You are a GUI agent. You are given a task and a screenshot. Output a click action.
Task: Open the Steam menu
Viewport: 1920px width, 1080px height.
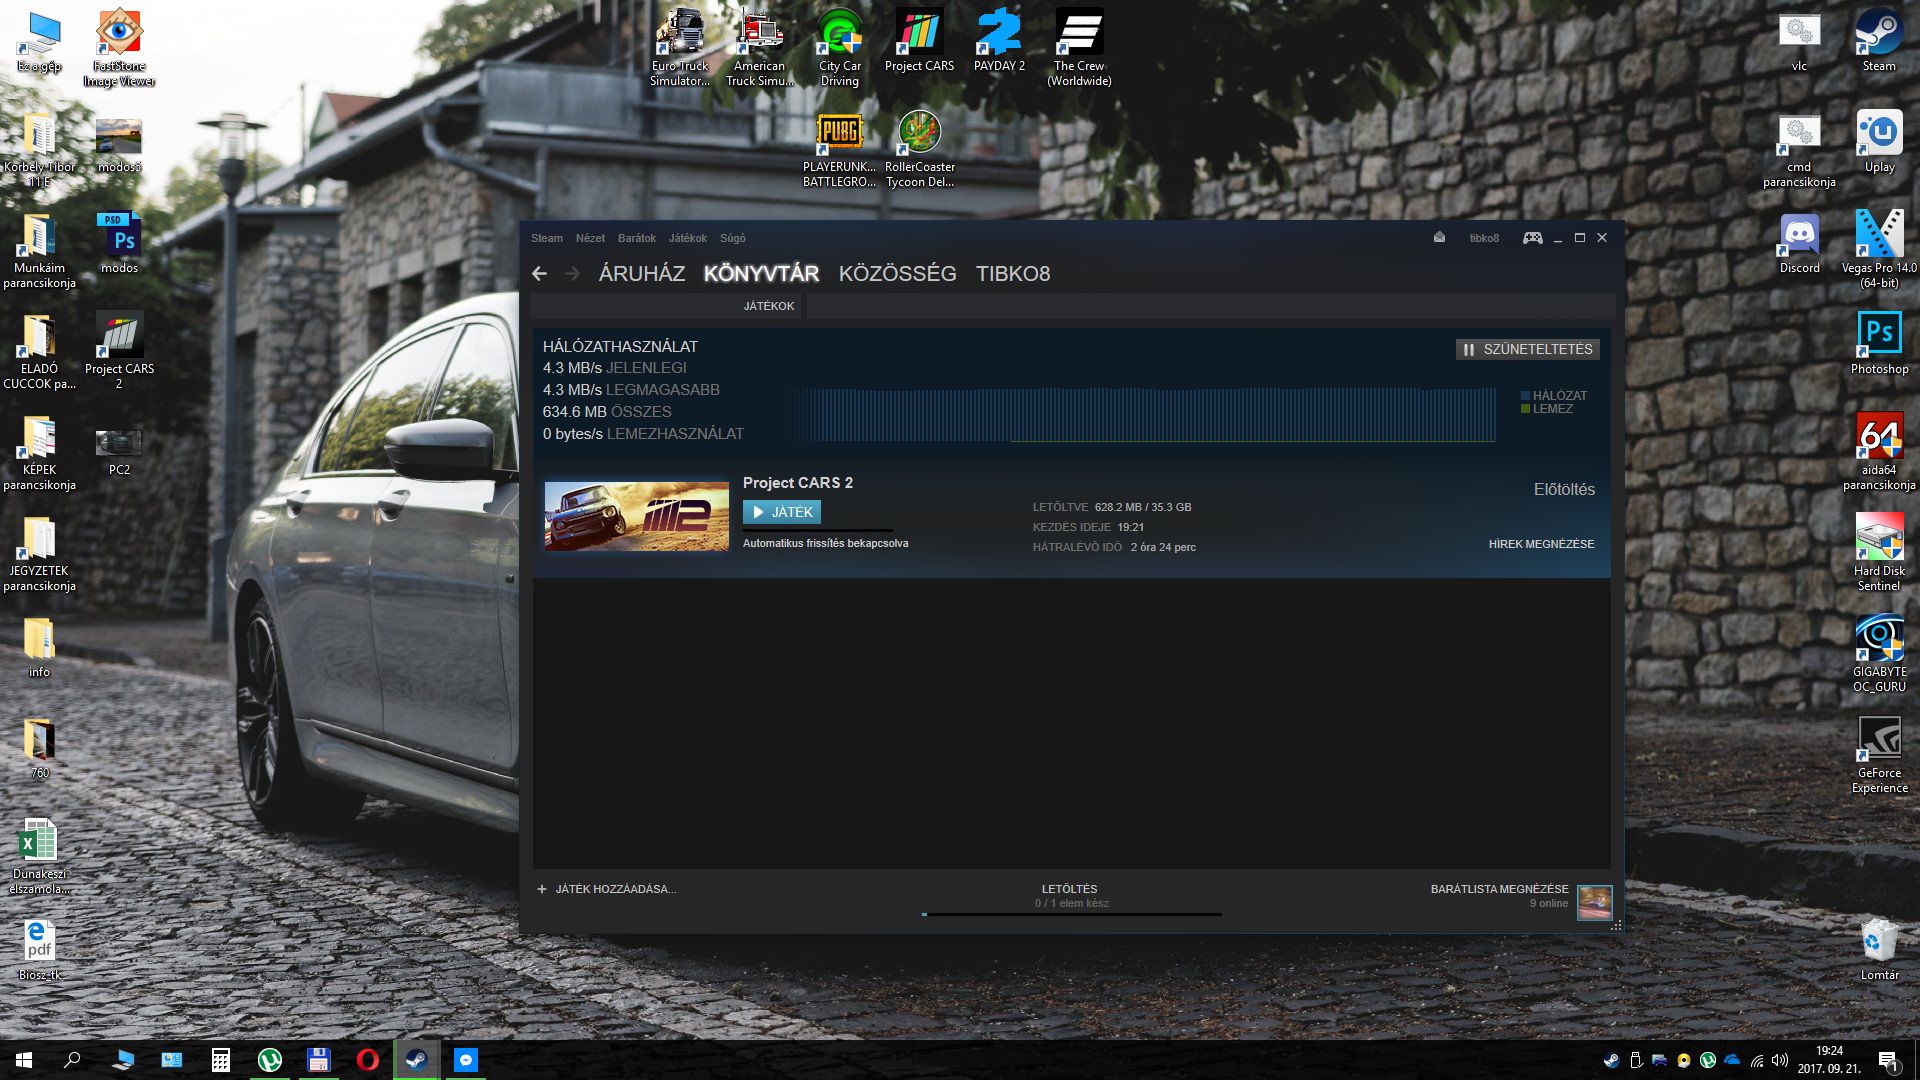pos(546,238)
